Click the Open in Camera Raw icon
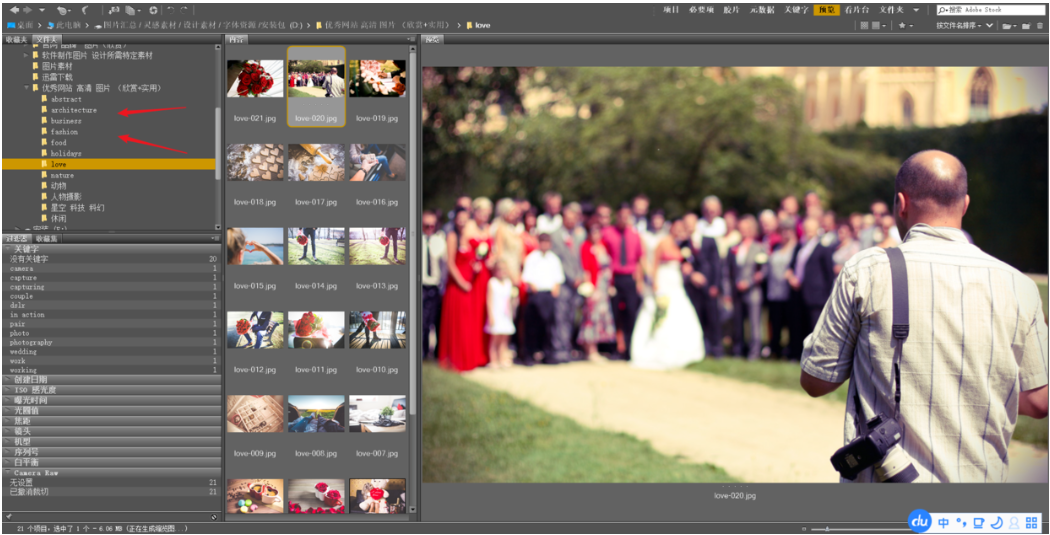The height and width of the screenshot is (535, 1050). 153,10
